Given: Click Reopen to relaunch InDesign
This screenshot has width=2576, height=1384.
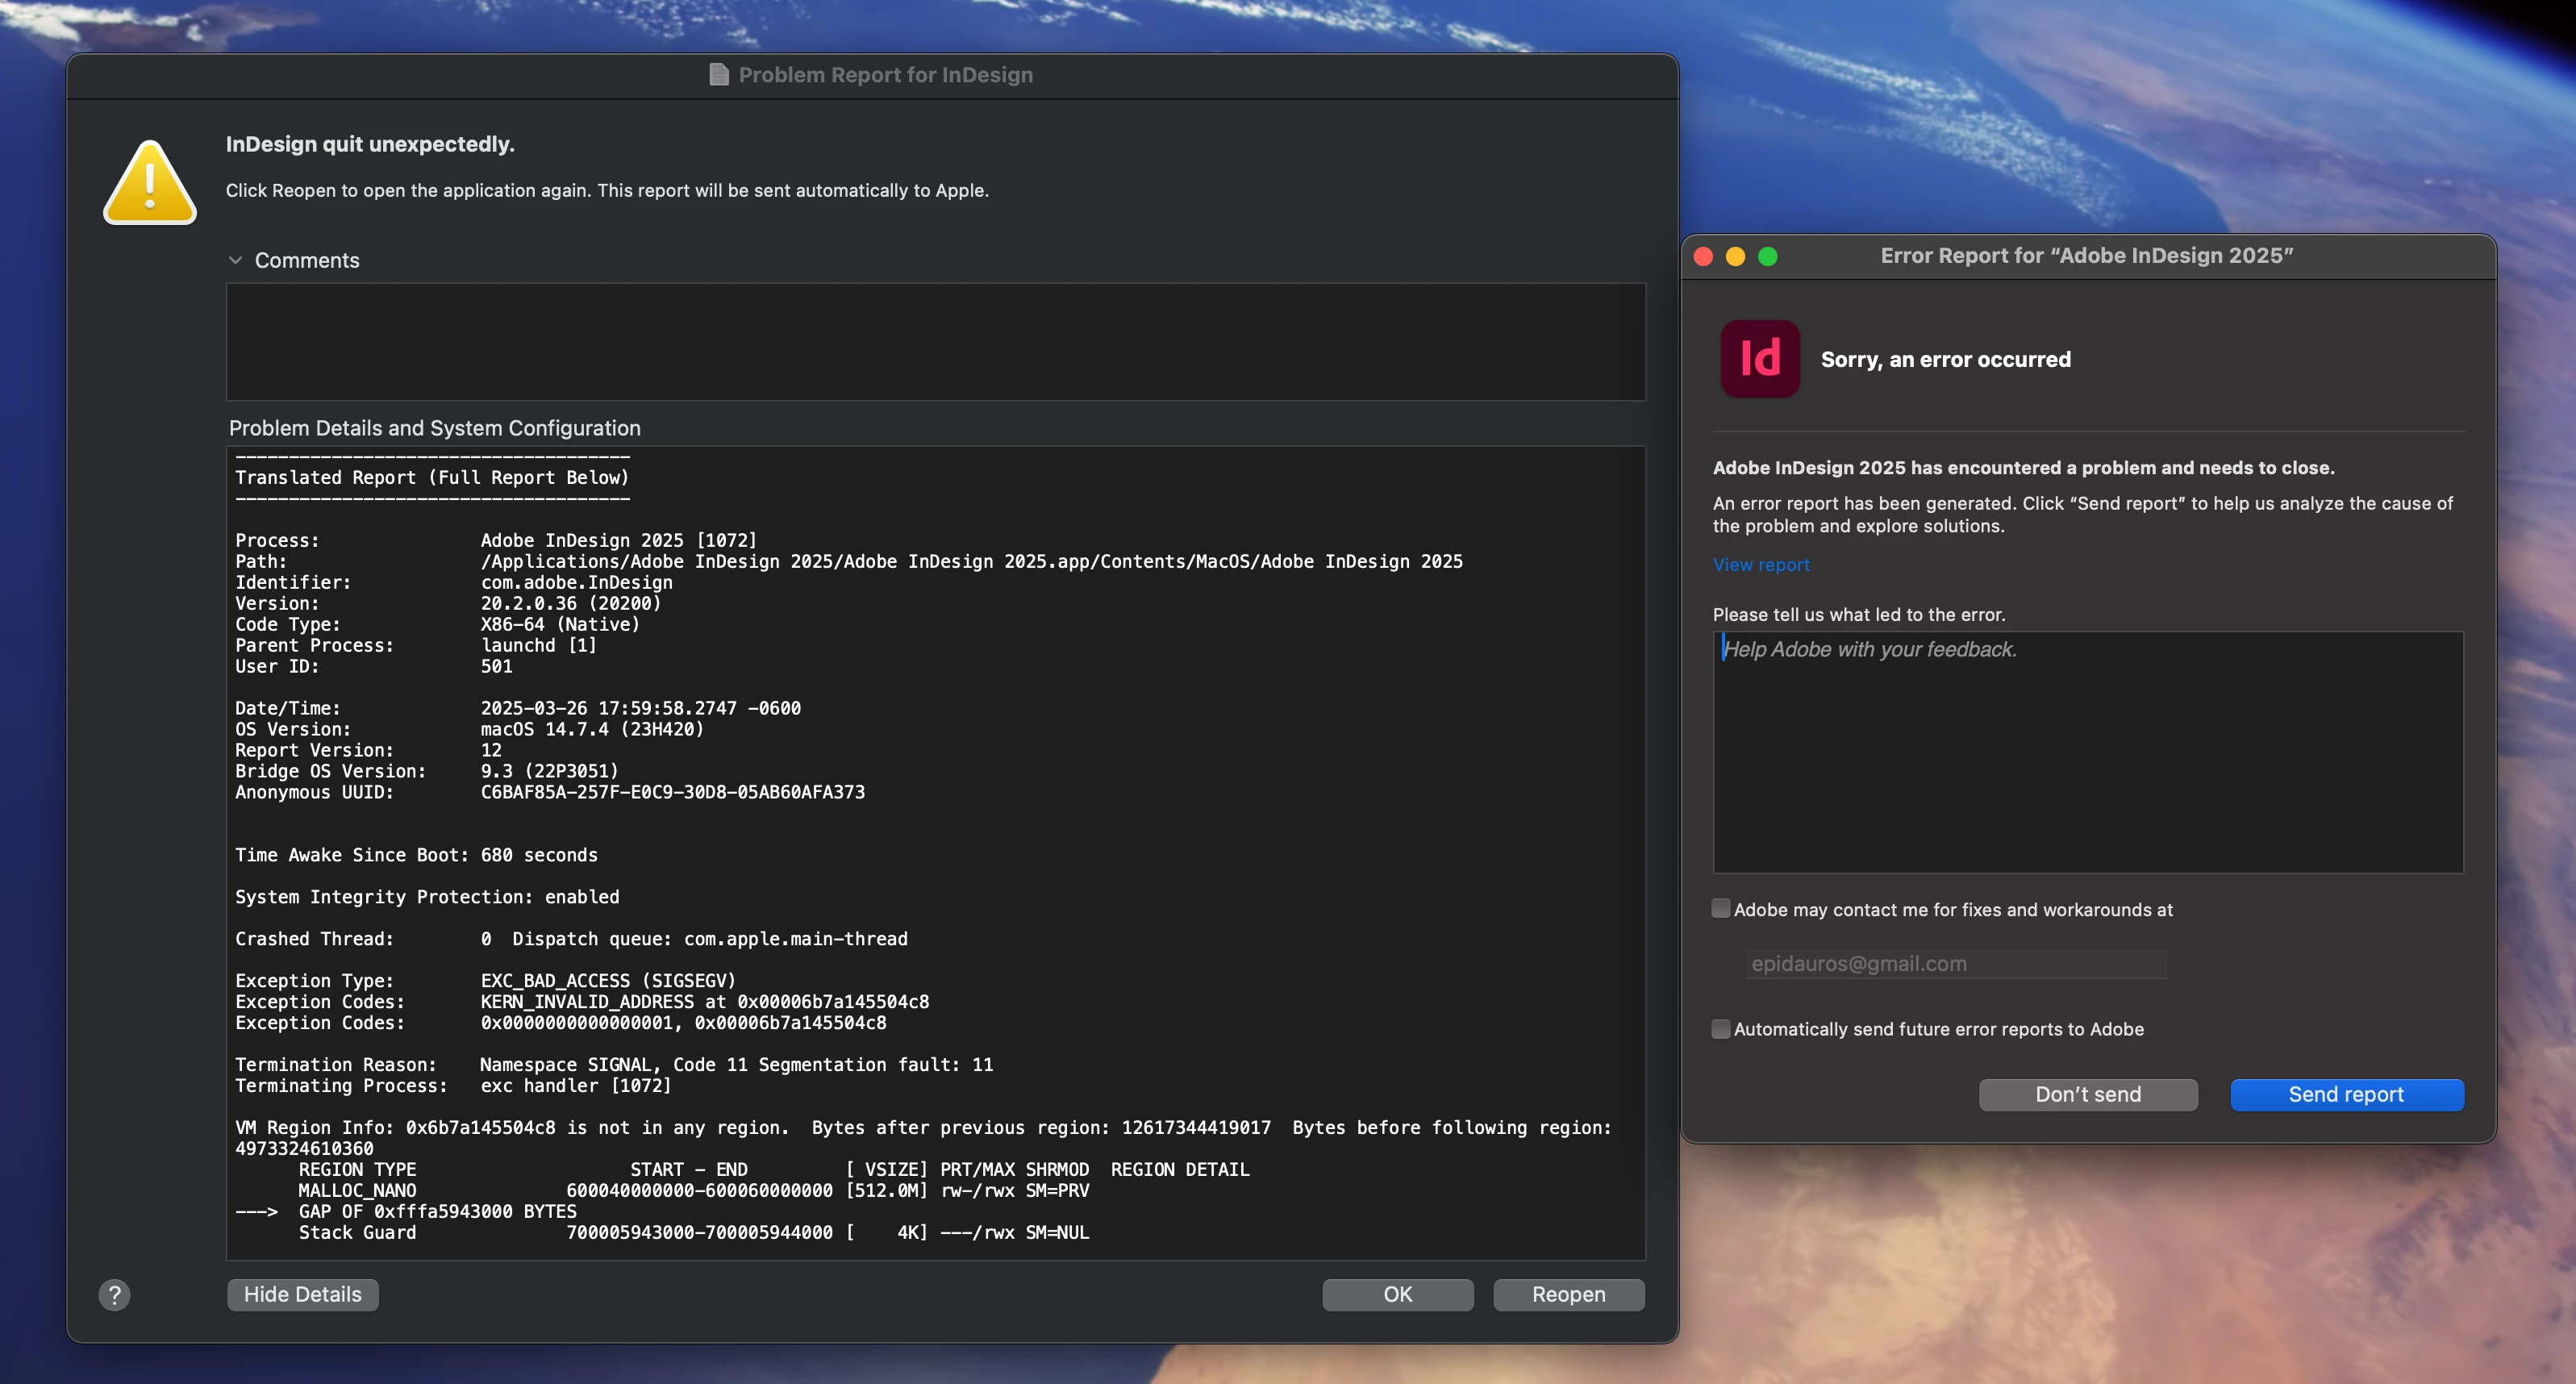Looking at the screenshot, I should pos(1568,1294).
